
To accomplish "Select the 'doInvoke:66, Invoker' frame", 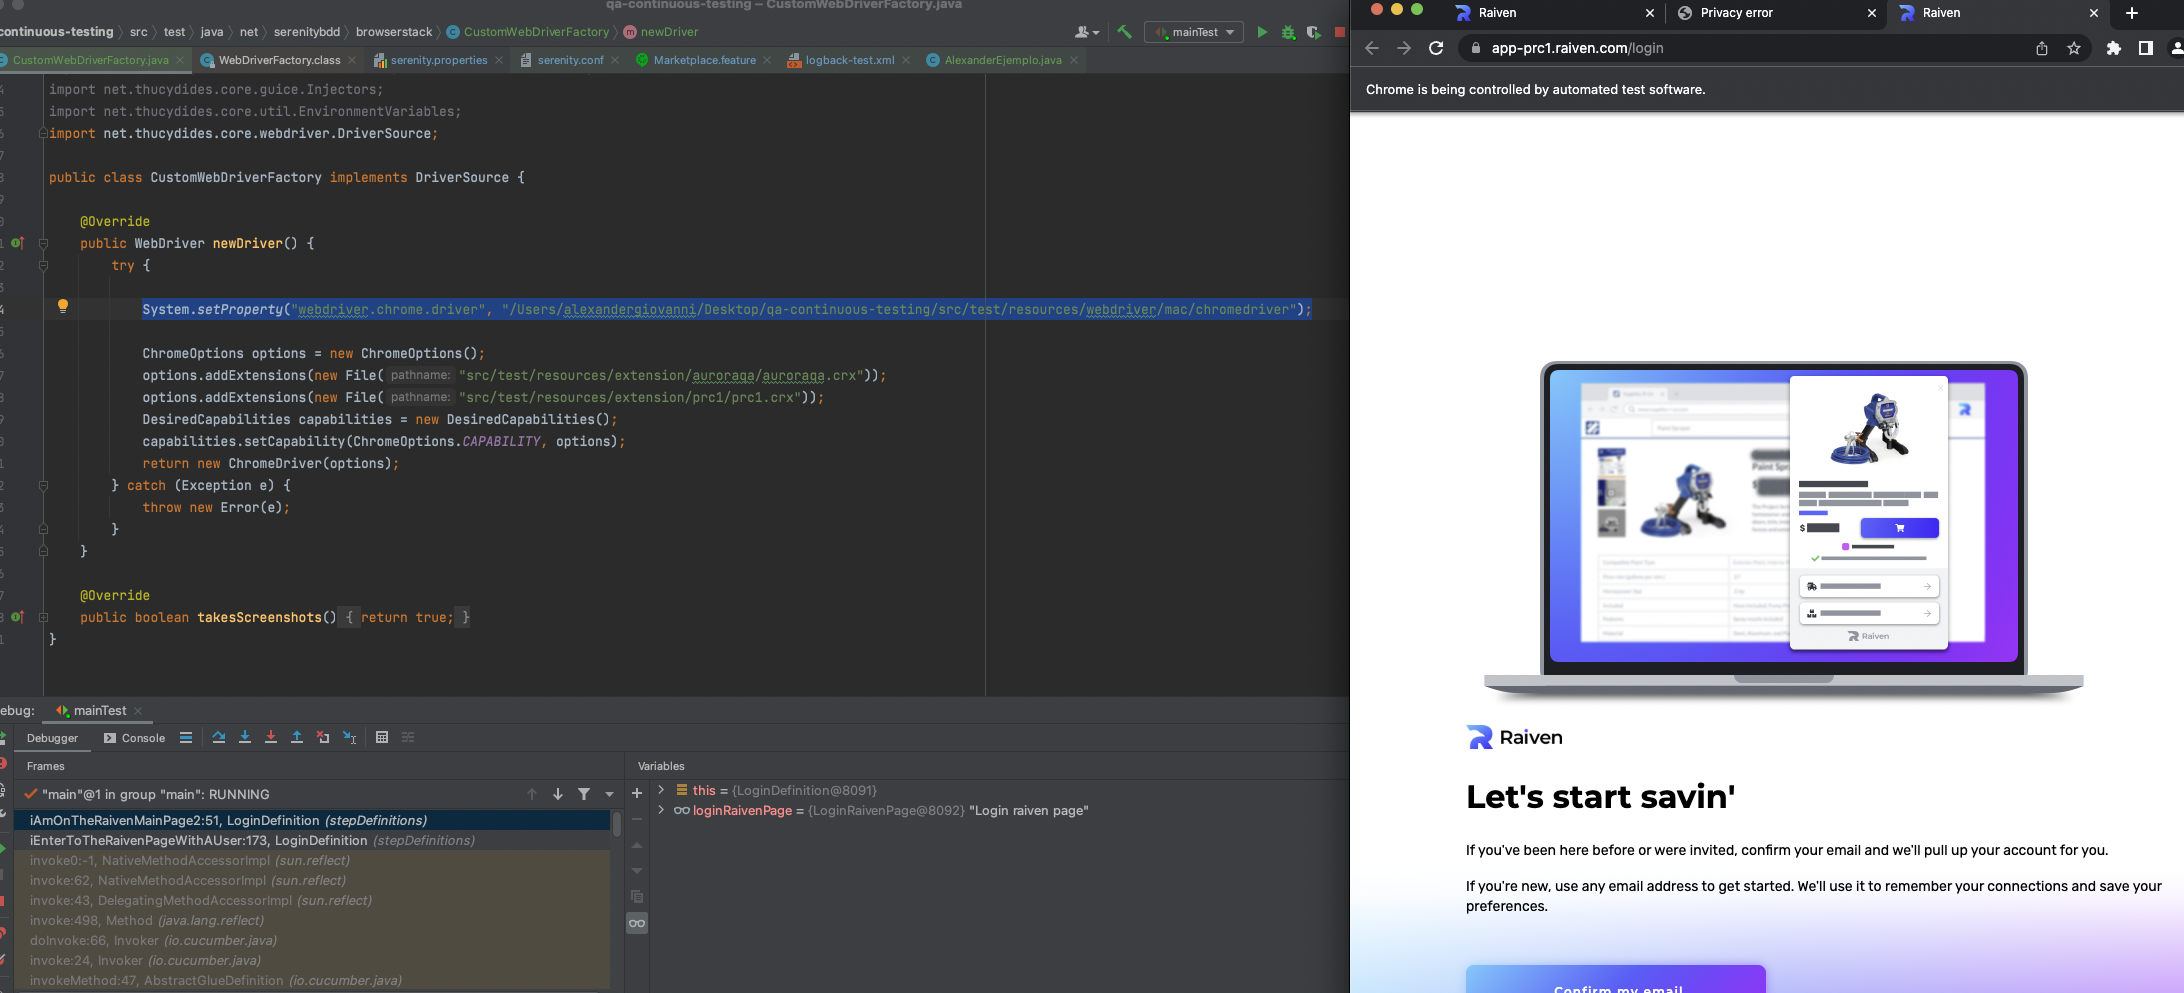I will coord(310,940).
